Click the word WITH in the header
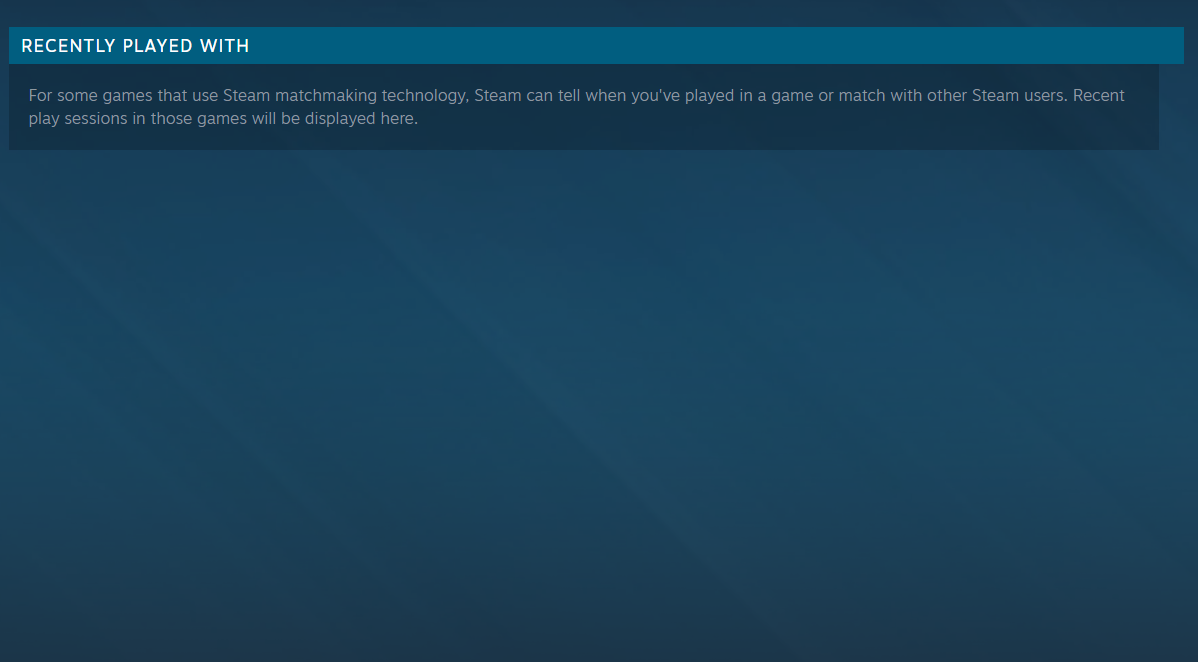1198x662 pixels. tap(225, 46)
